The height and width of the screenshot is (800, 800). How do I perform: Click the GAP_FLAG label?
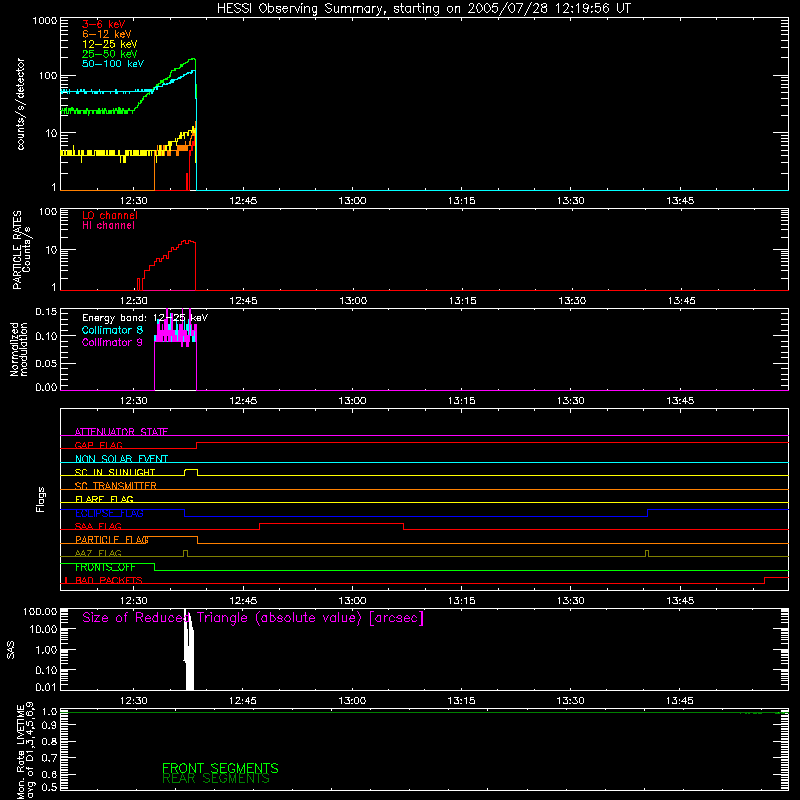point(98,445)
